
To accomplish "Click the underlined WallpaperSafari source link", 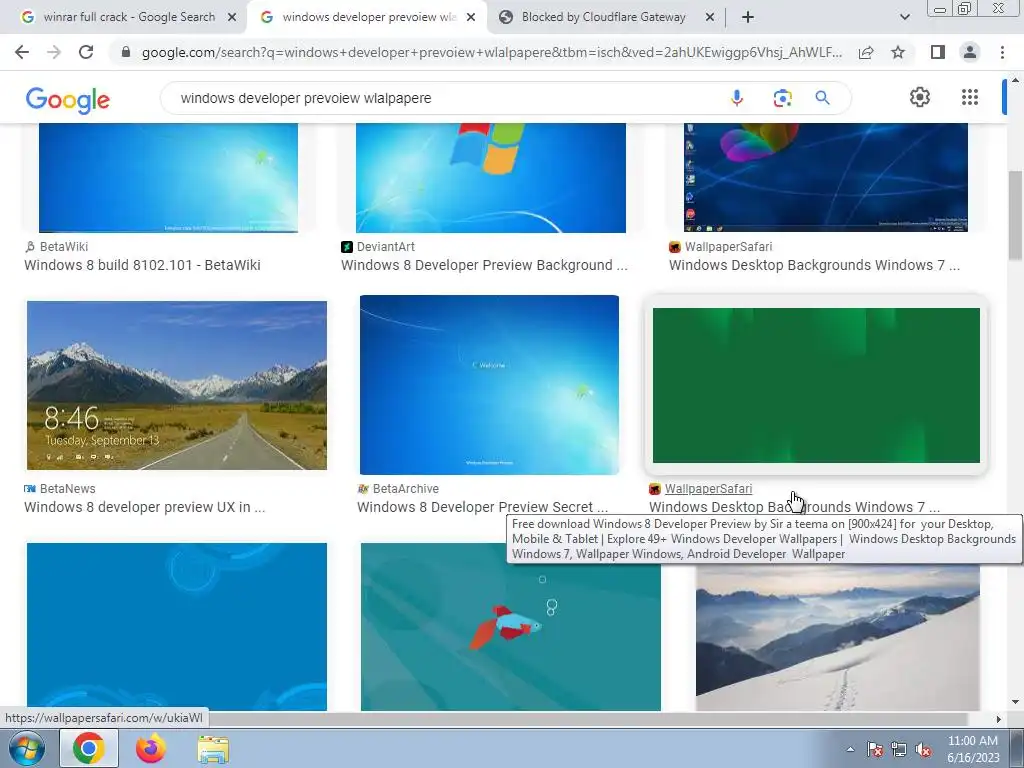I will click(708, 488).
